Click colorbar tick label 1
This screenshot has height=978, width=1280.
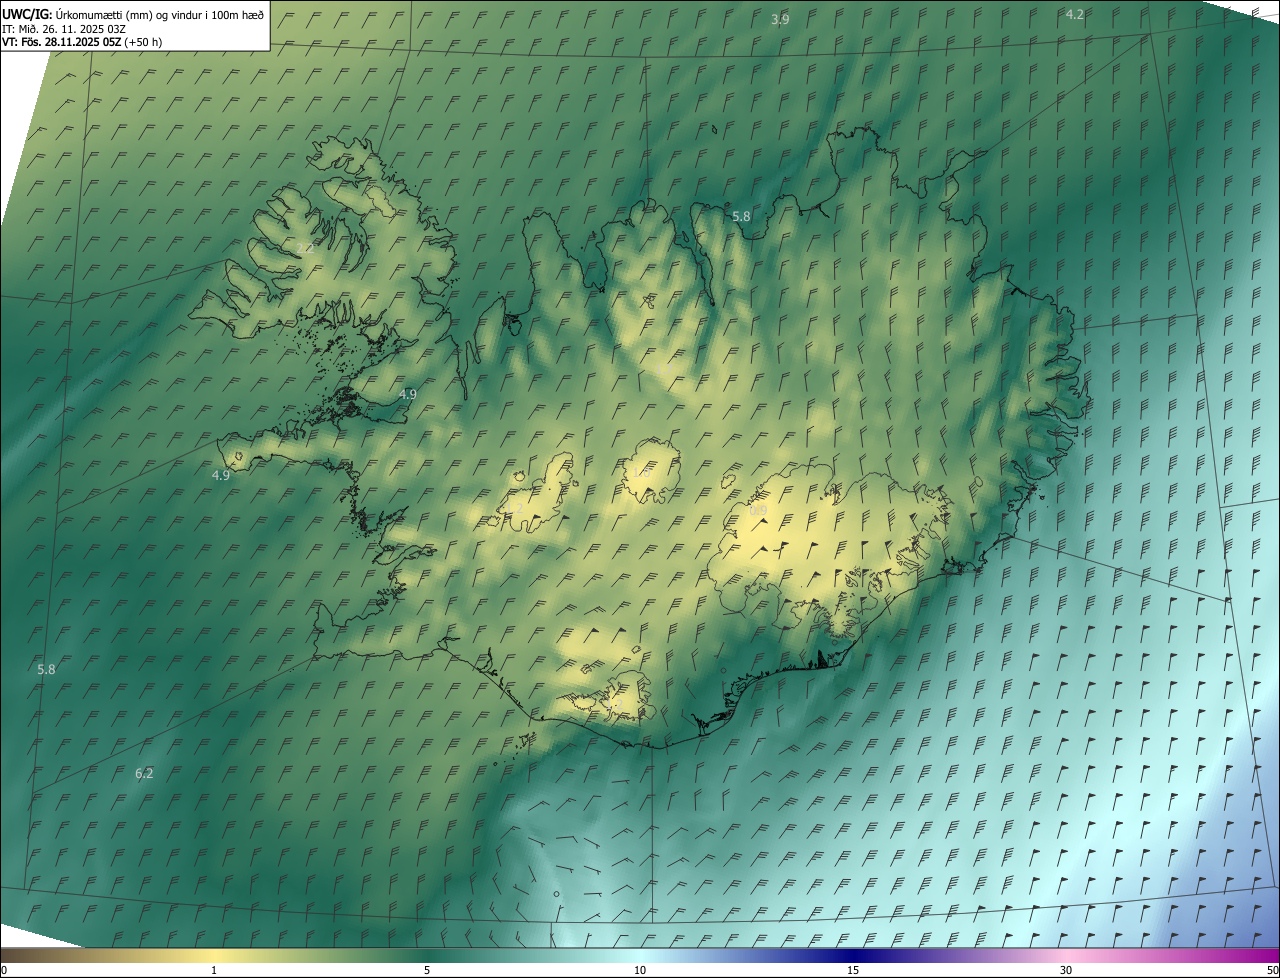coord(214,970)
